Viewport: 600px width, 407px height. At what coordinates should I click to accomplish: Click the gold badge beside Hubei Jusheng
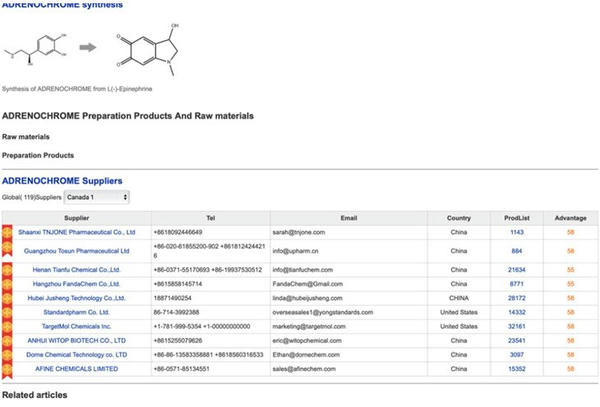point(7,298)
